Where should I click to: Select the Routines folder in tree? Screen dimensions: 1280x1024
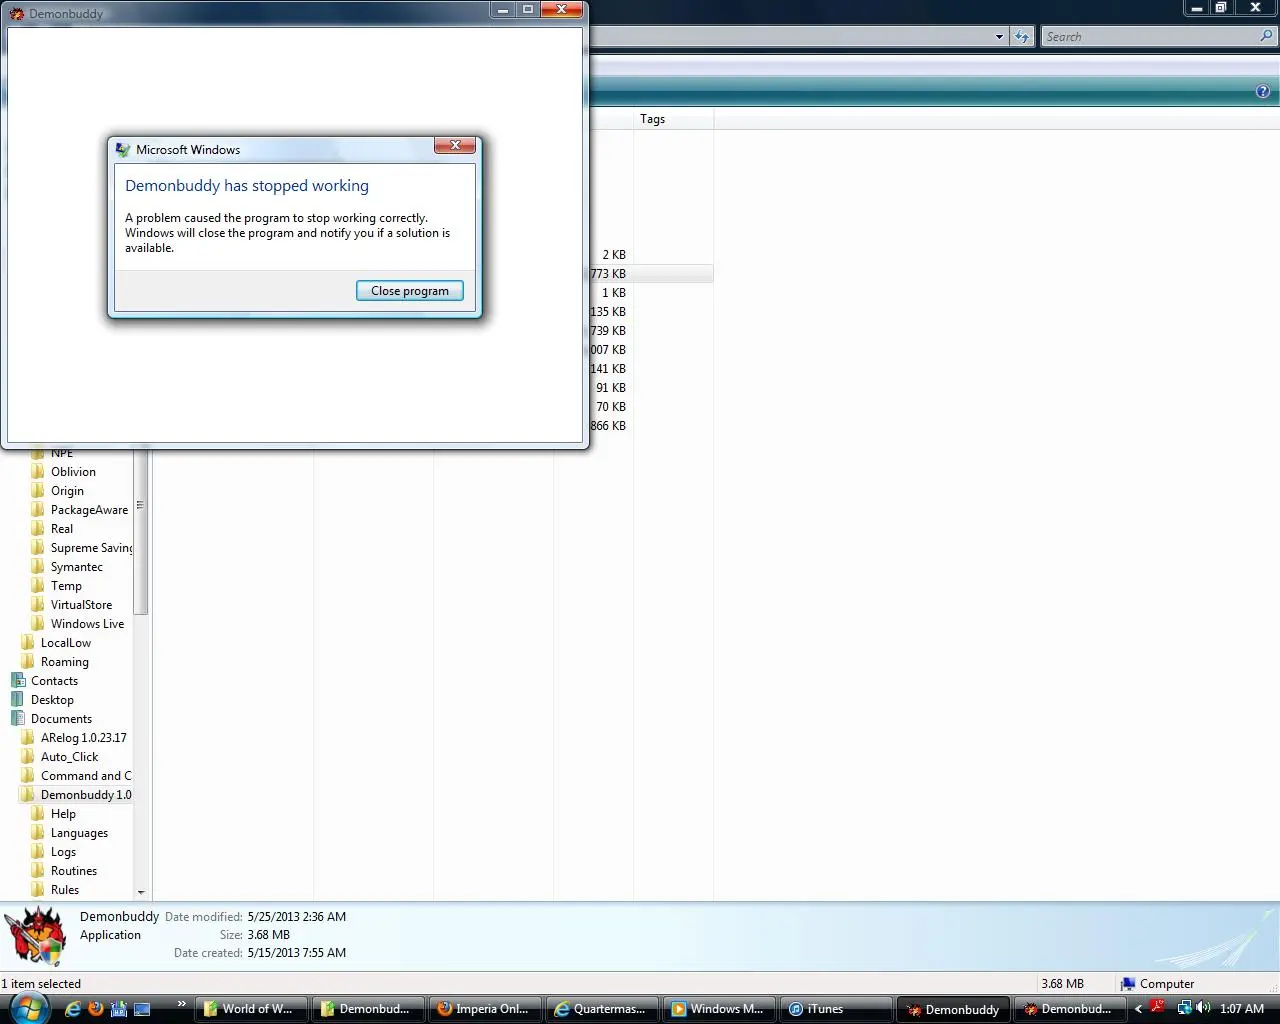coord(74,871)
